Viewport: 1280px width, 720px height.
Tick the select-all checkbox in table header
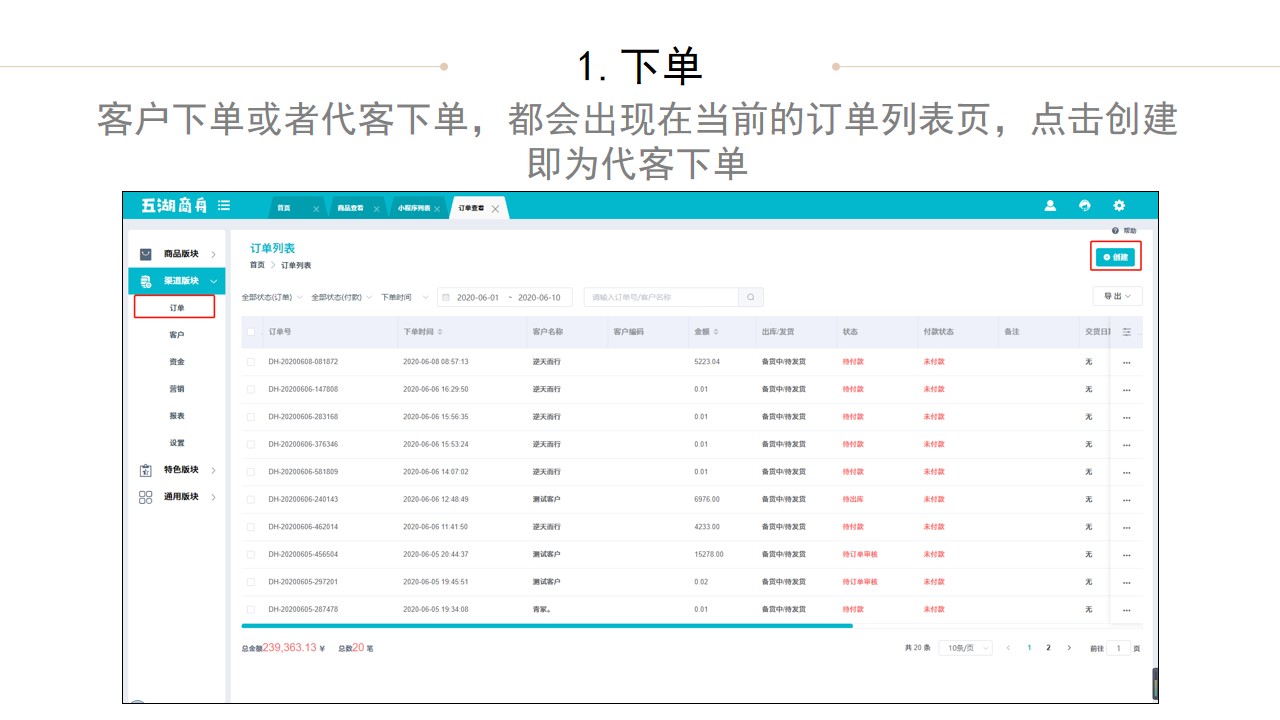coord(251,332)
